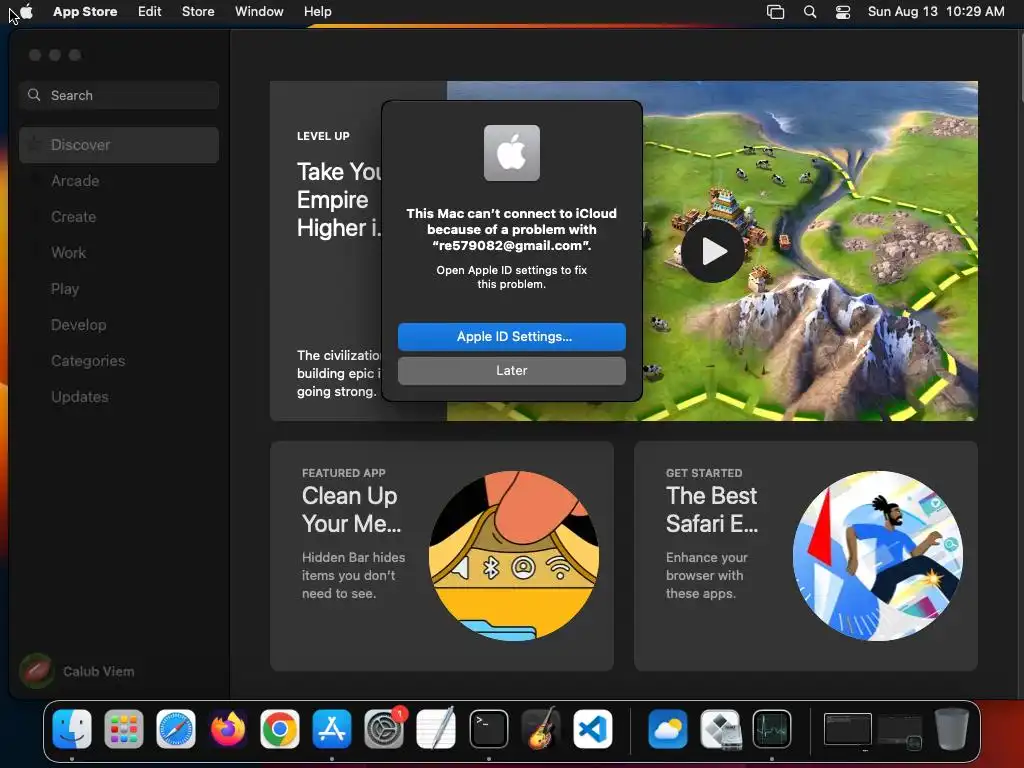Click the GET STARTED label

[704, 473]
